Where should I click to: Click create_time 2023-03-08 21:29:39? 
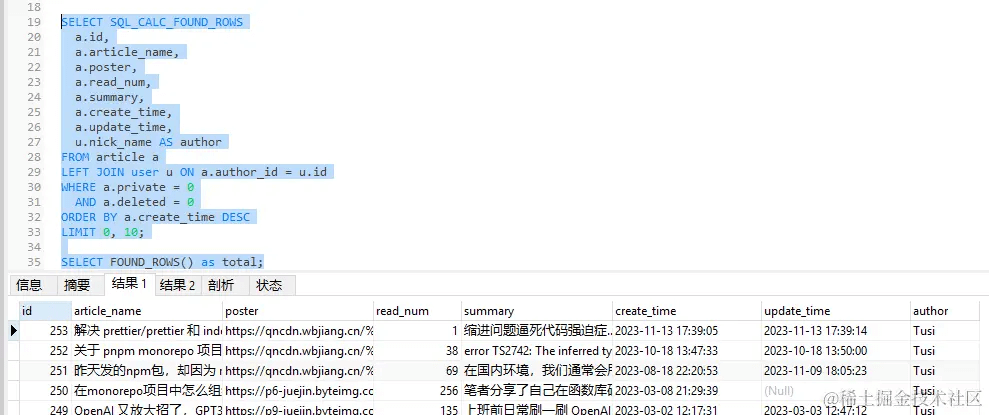(687, 391)
